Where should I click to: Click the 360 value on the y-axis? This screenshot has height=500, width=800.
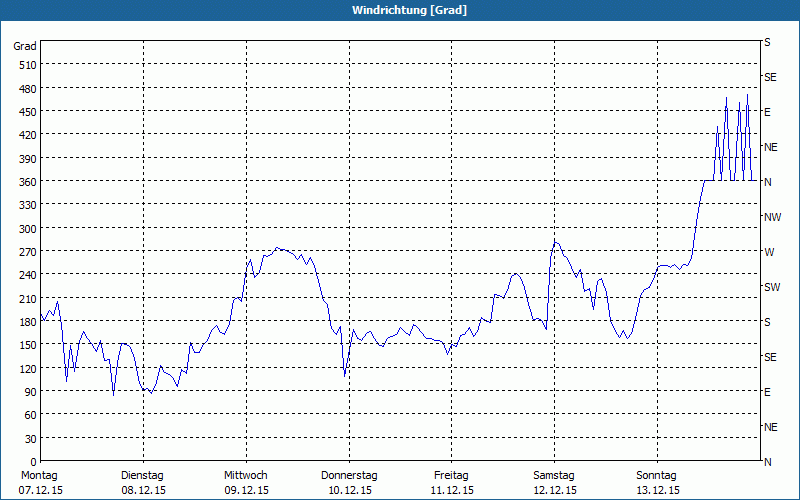[27, 181]
